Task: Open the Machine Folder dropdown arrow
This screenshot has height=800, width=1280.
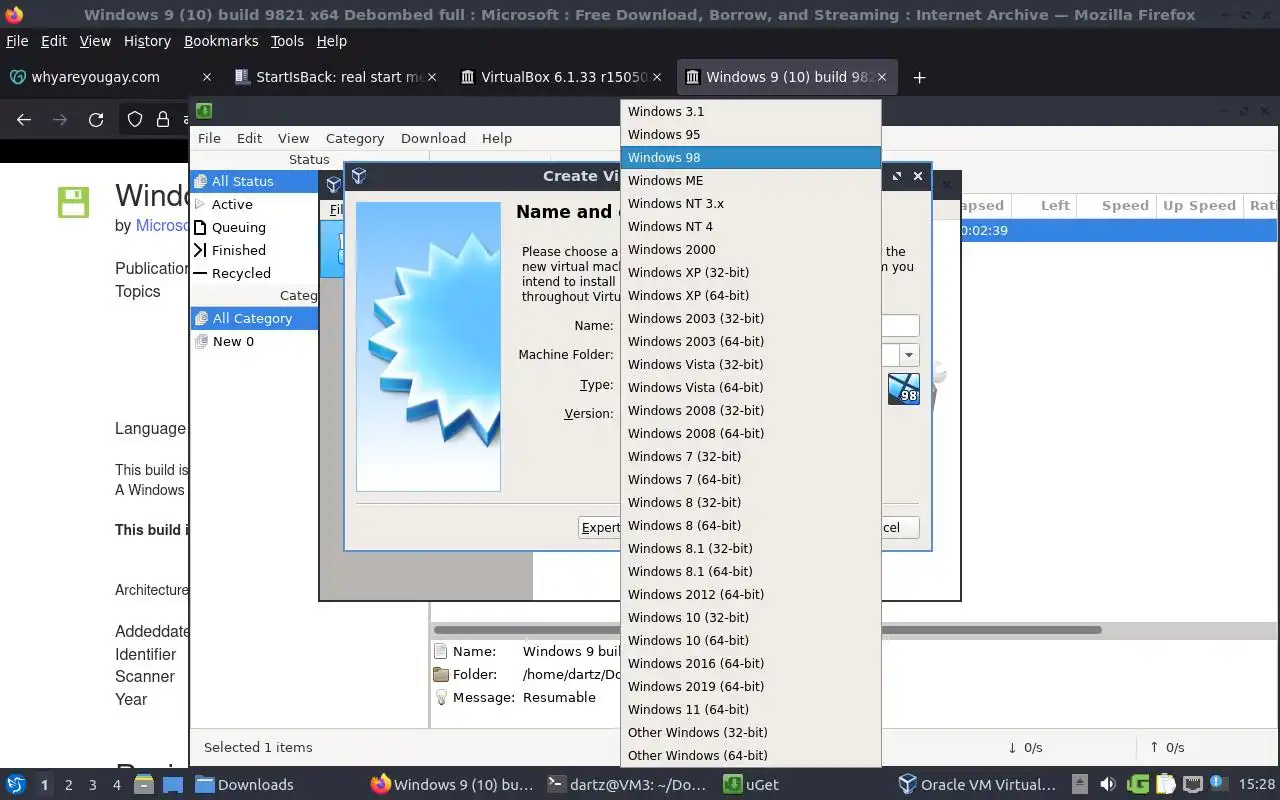Action: [908, 355]
